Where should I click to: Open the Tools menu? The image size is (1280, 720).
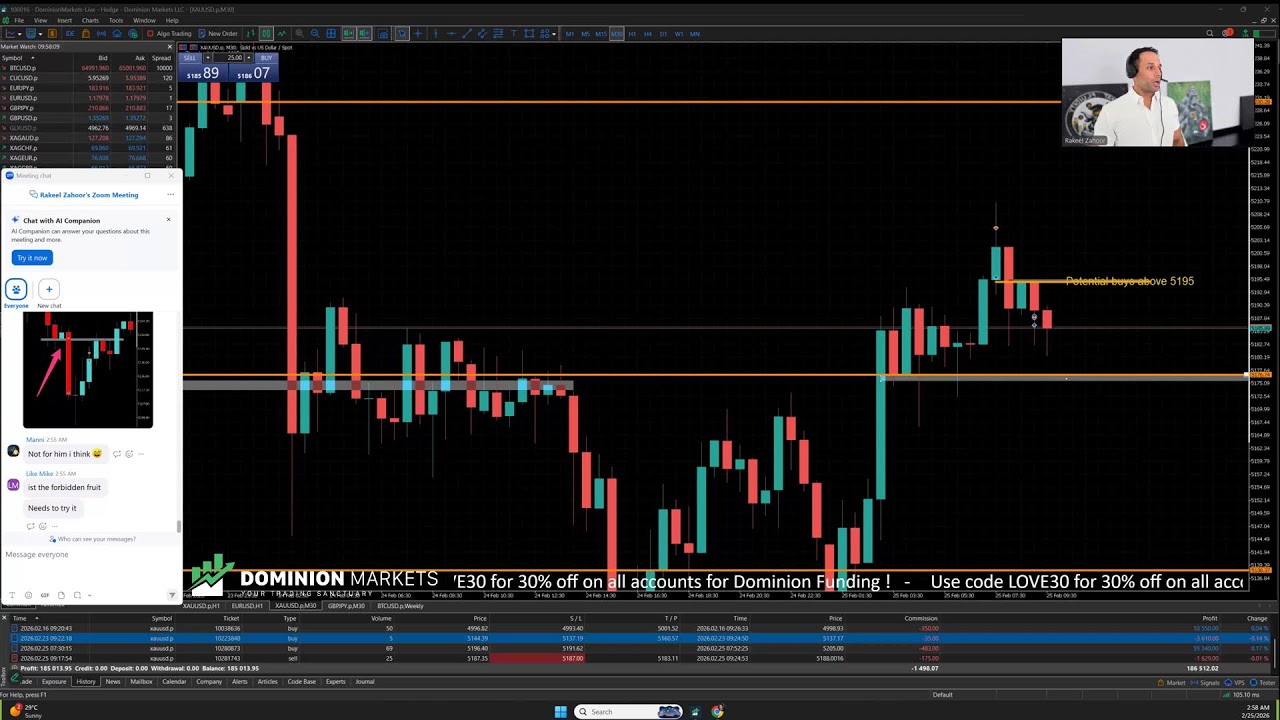[x=116, y=20]
